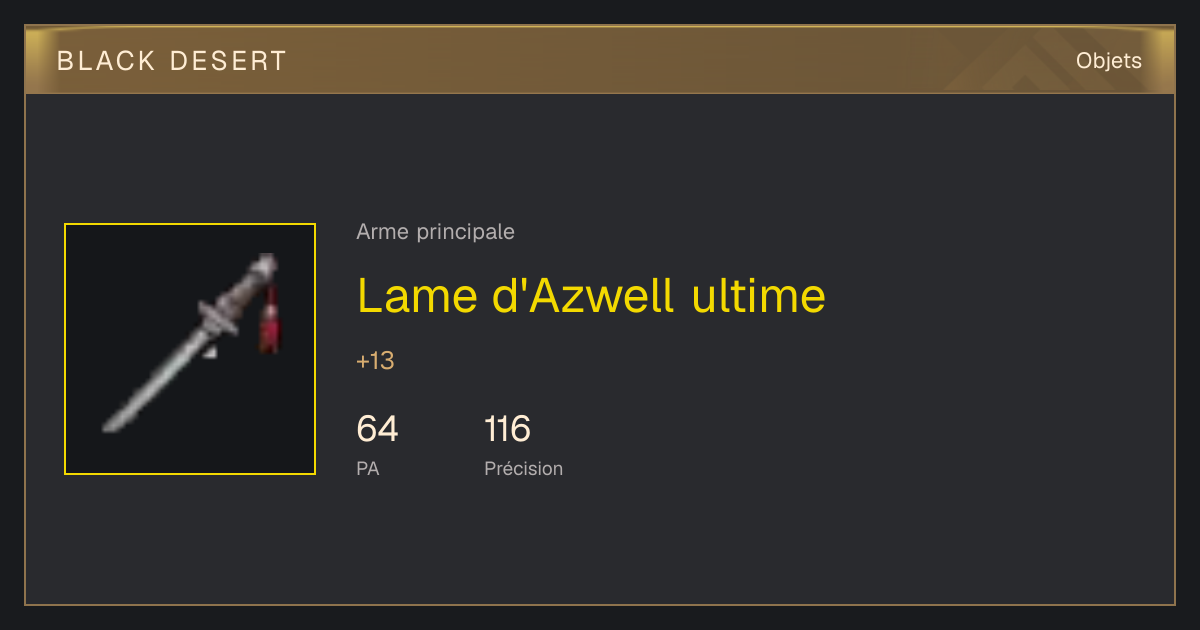
Task: Select the +13 enhancement level
Action: tap(375, 361)
